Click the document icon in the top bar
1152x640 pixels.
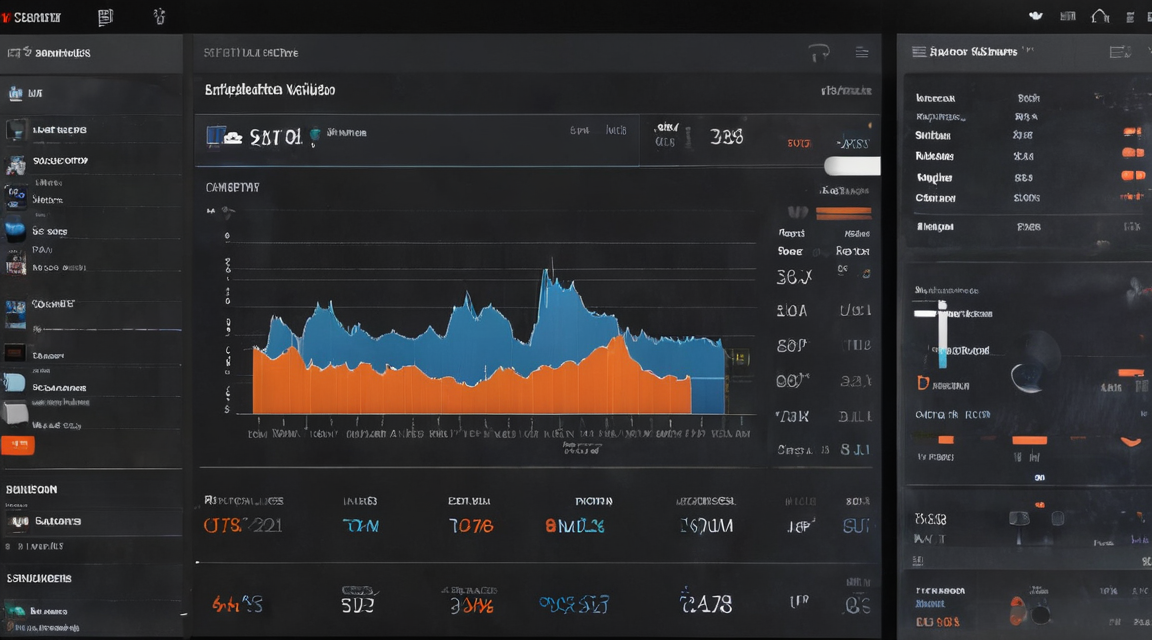[106, 17]
